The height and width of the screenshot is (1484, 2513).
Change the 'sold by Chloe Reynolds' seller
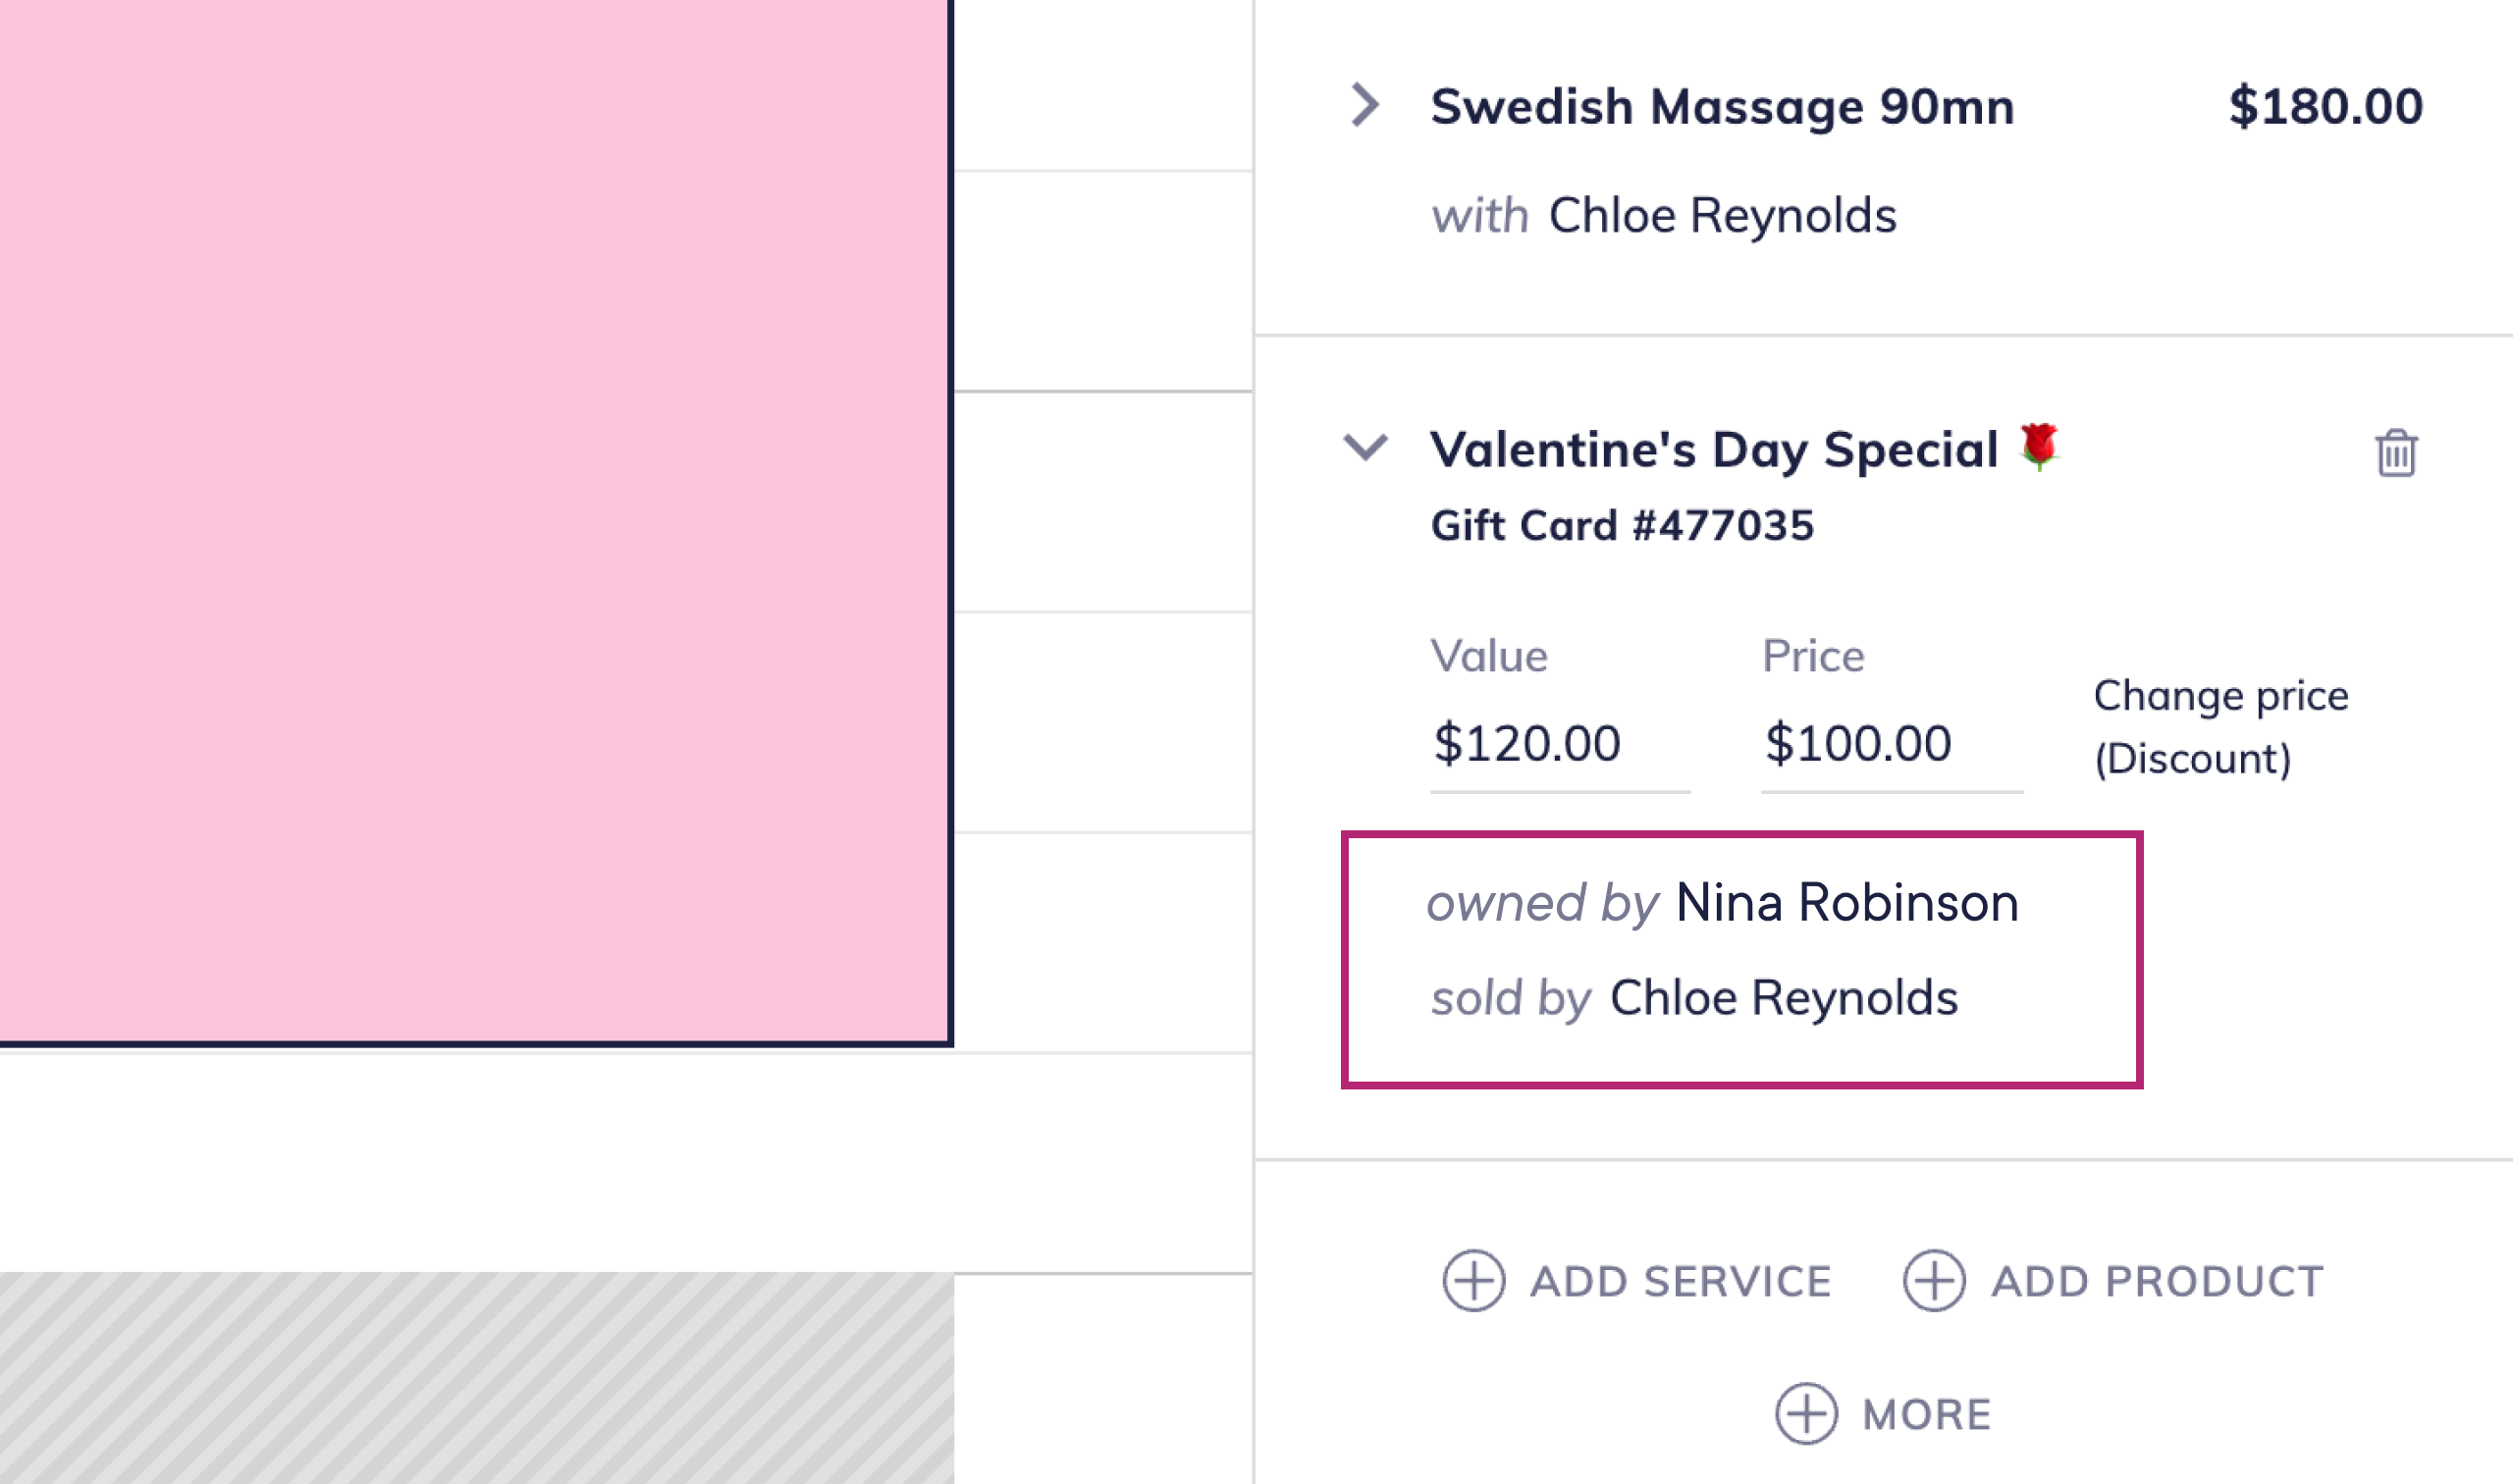1783,997
